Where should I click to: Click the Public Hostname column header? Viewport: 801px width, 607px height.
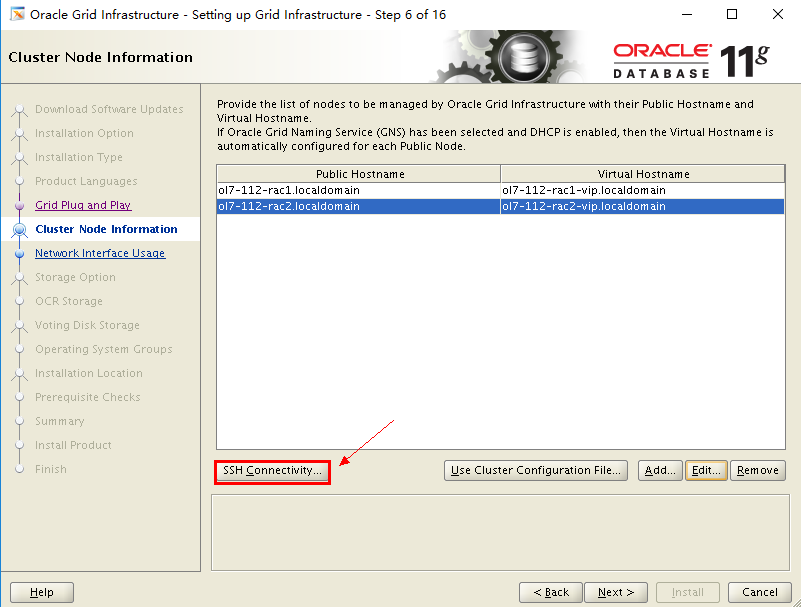tap(359, 174)
